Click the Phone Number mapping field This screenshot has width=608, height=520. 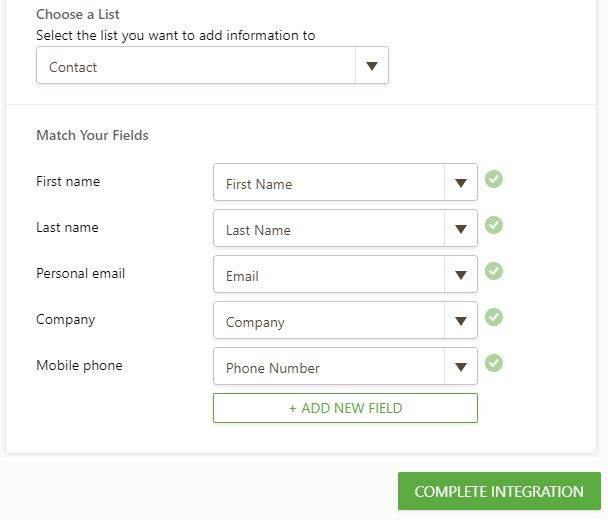pos(328,368)
